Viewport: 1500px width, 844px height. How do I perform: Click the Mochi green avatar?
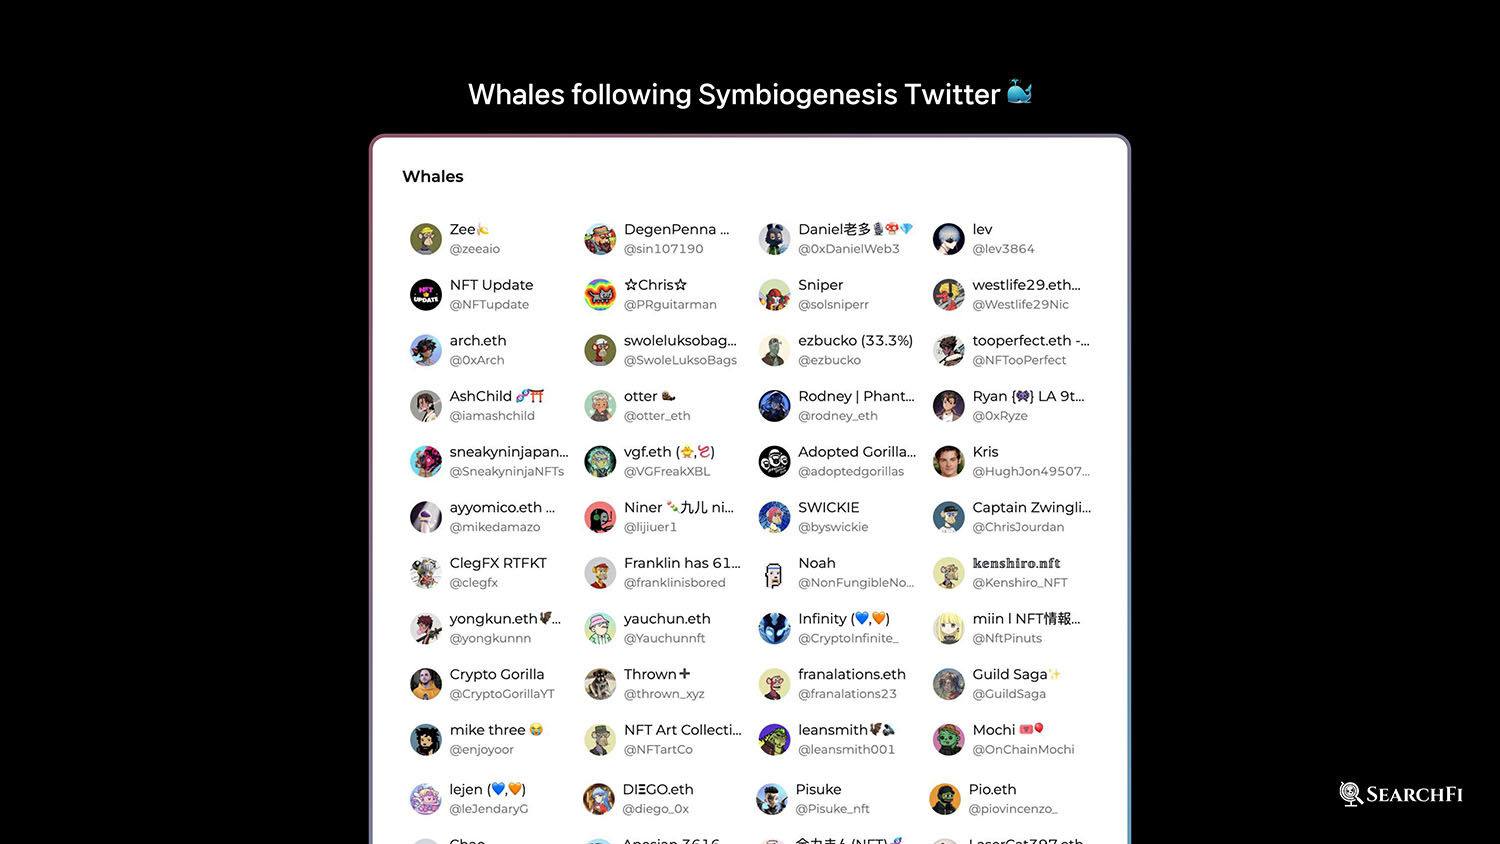(949, 740)
